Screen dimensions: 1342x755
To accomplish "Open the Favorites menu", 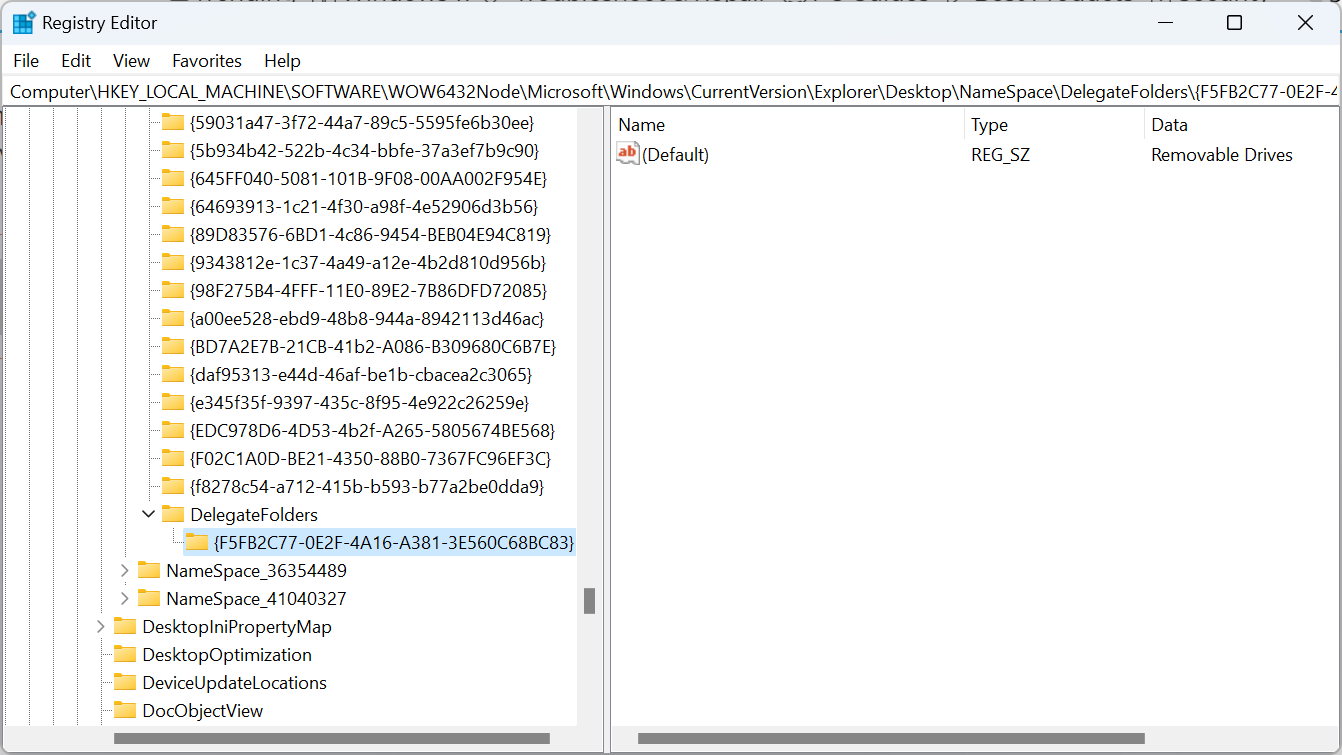I will pyautogui.click(x=207, y=61).
